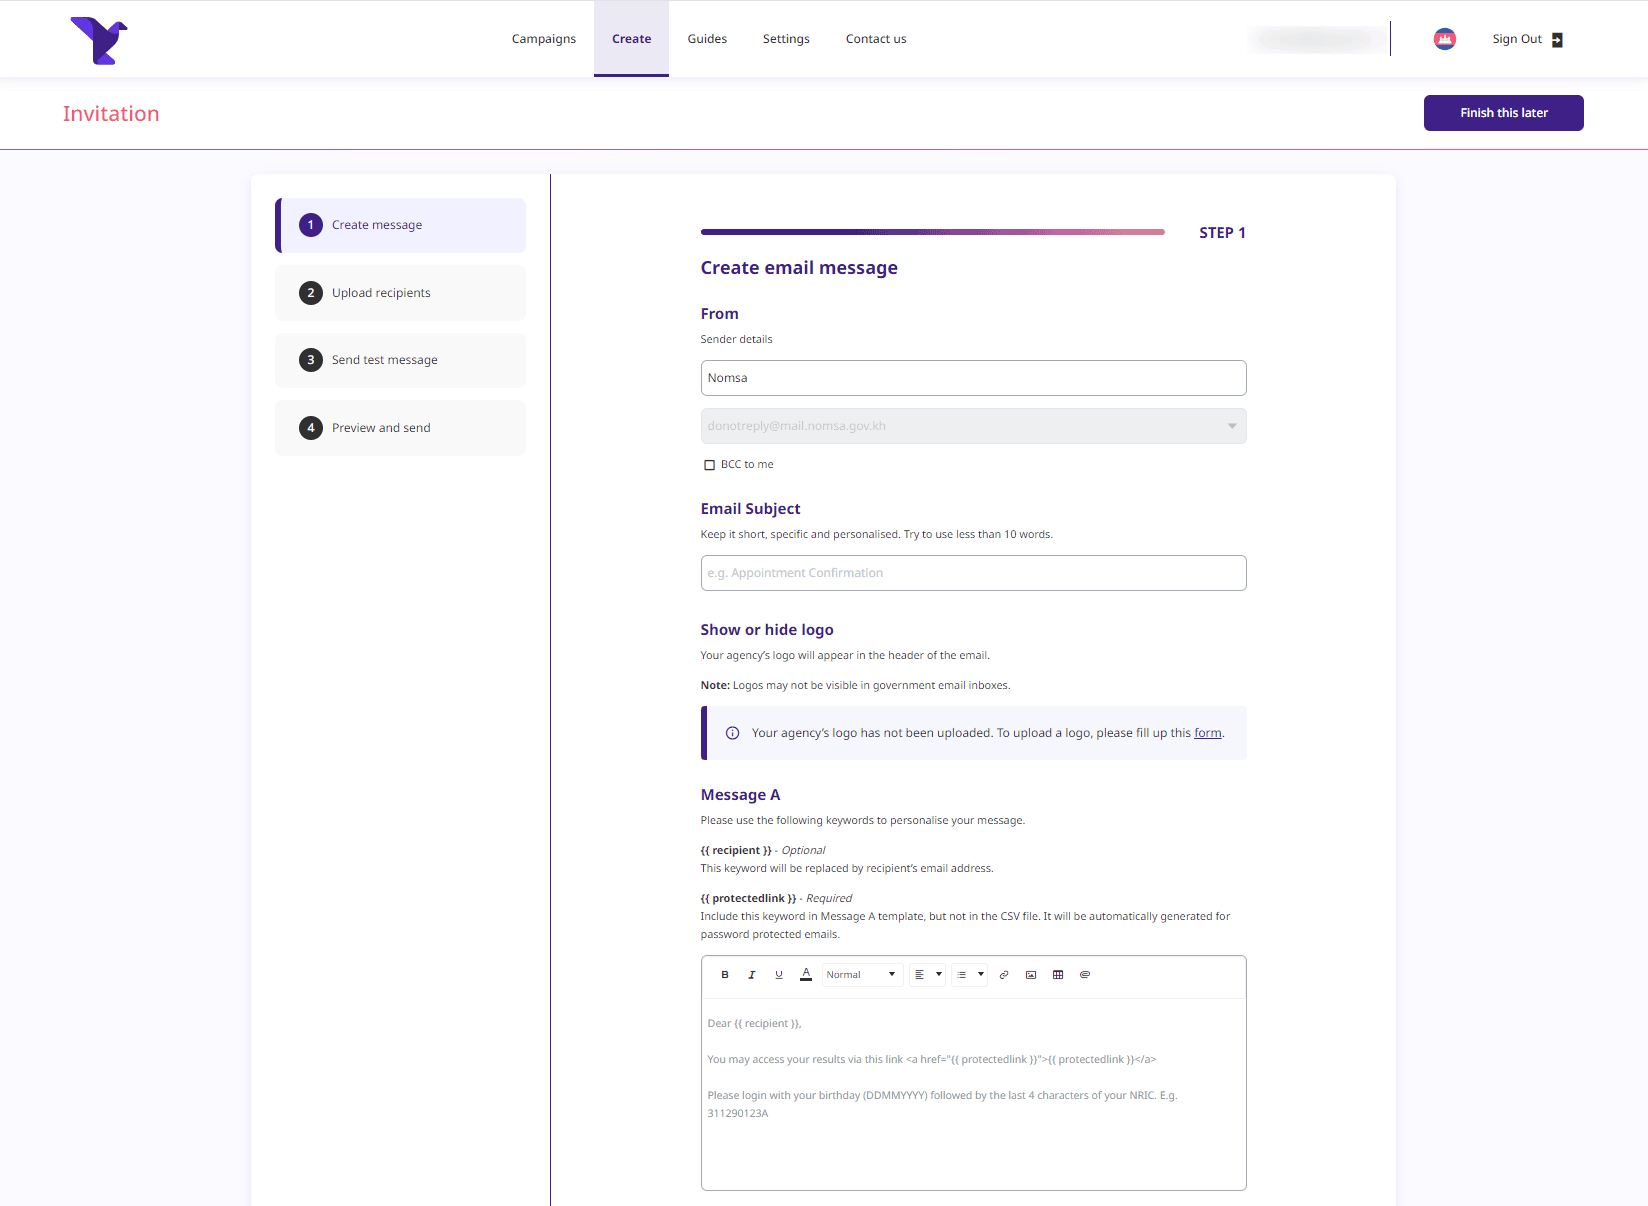The width and height of the screenshot is (1648, 1206).
Task: Click the Email Subject input field
Action: pos(973,573)
